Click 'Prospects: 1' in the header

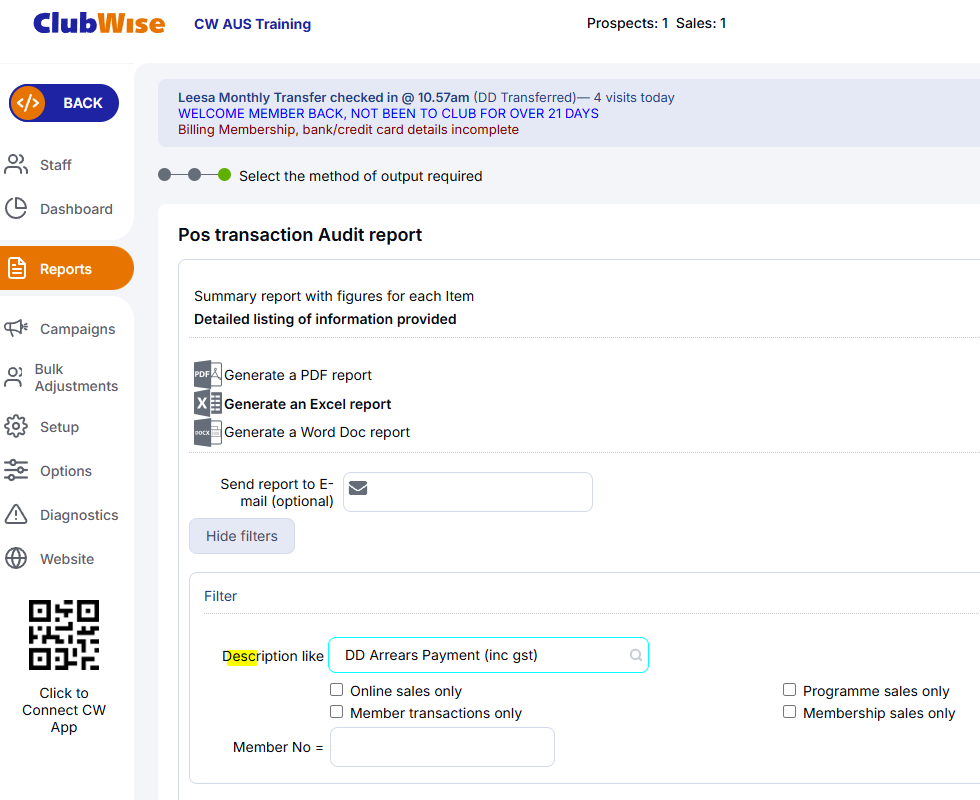628,23
